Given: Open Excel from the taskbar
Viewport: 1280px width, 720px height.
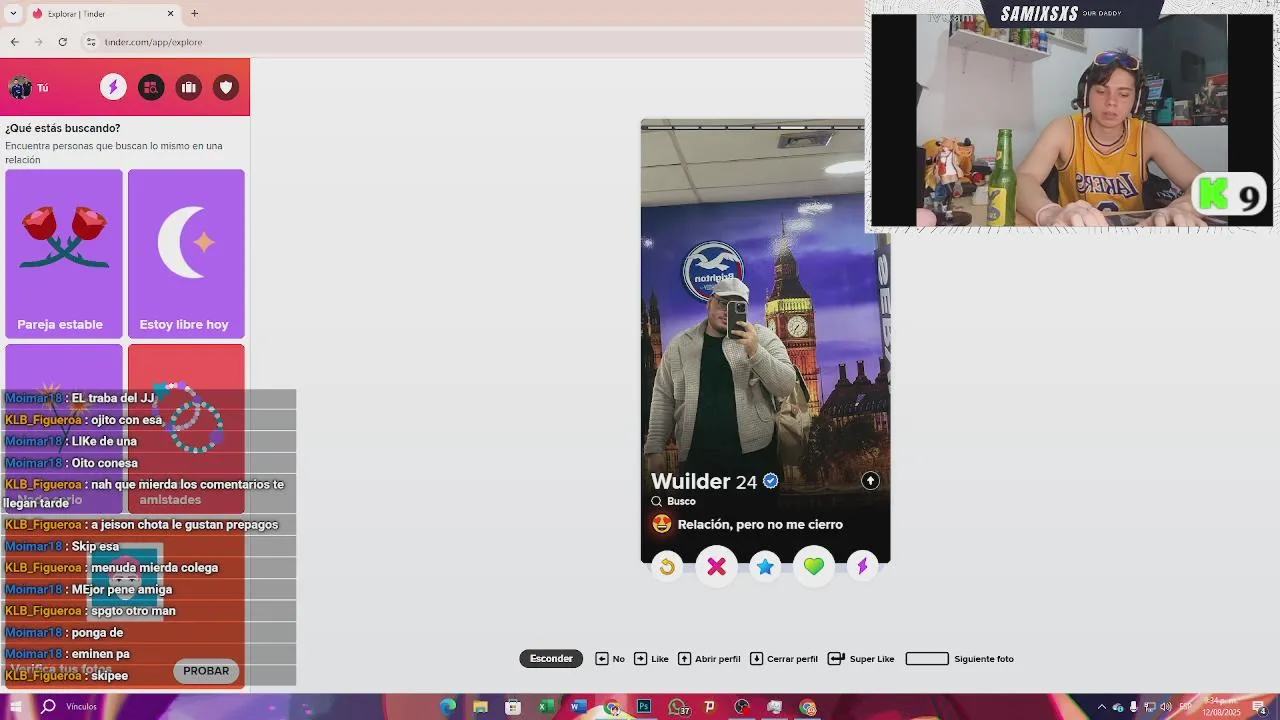Looking at the screenshot, I should [546, 707].
